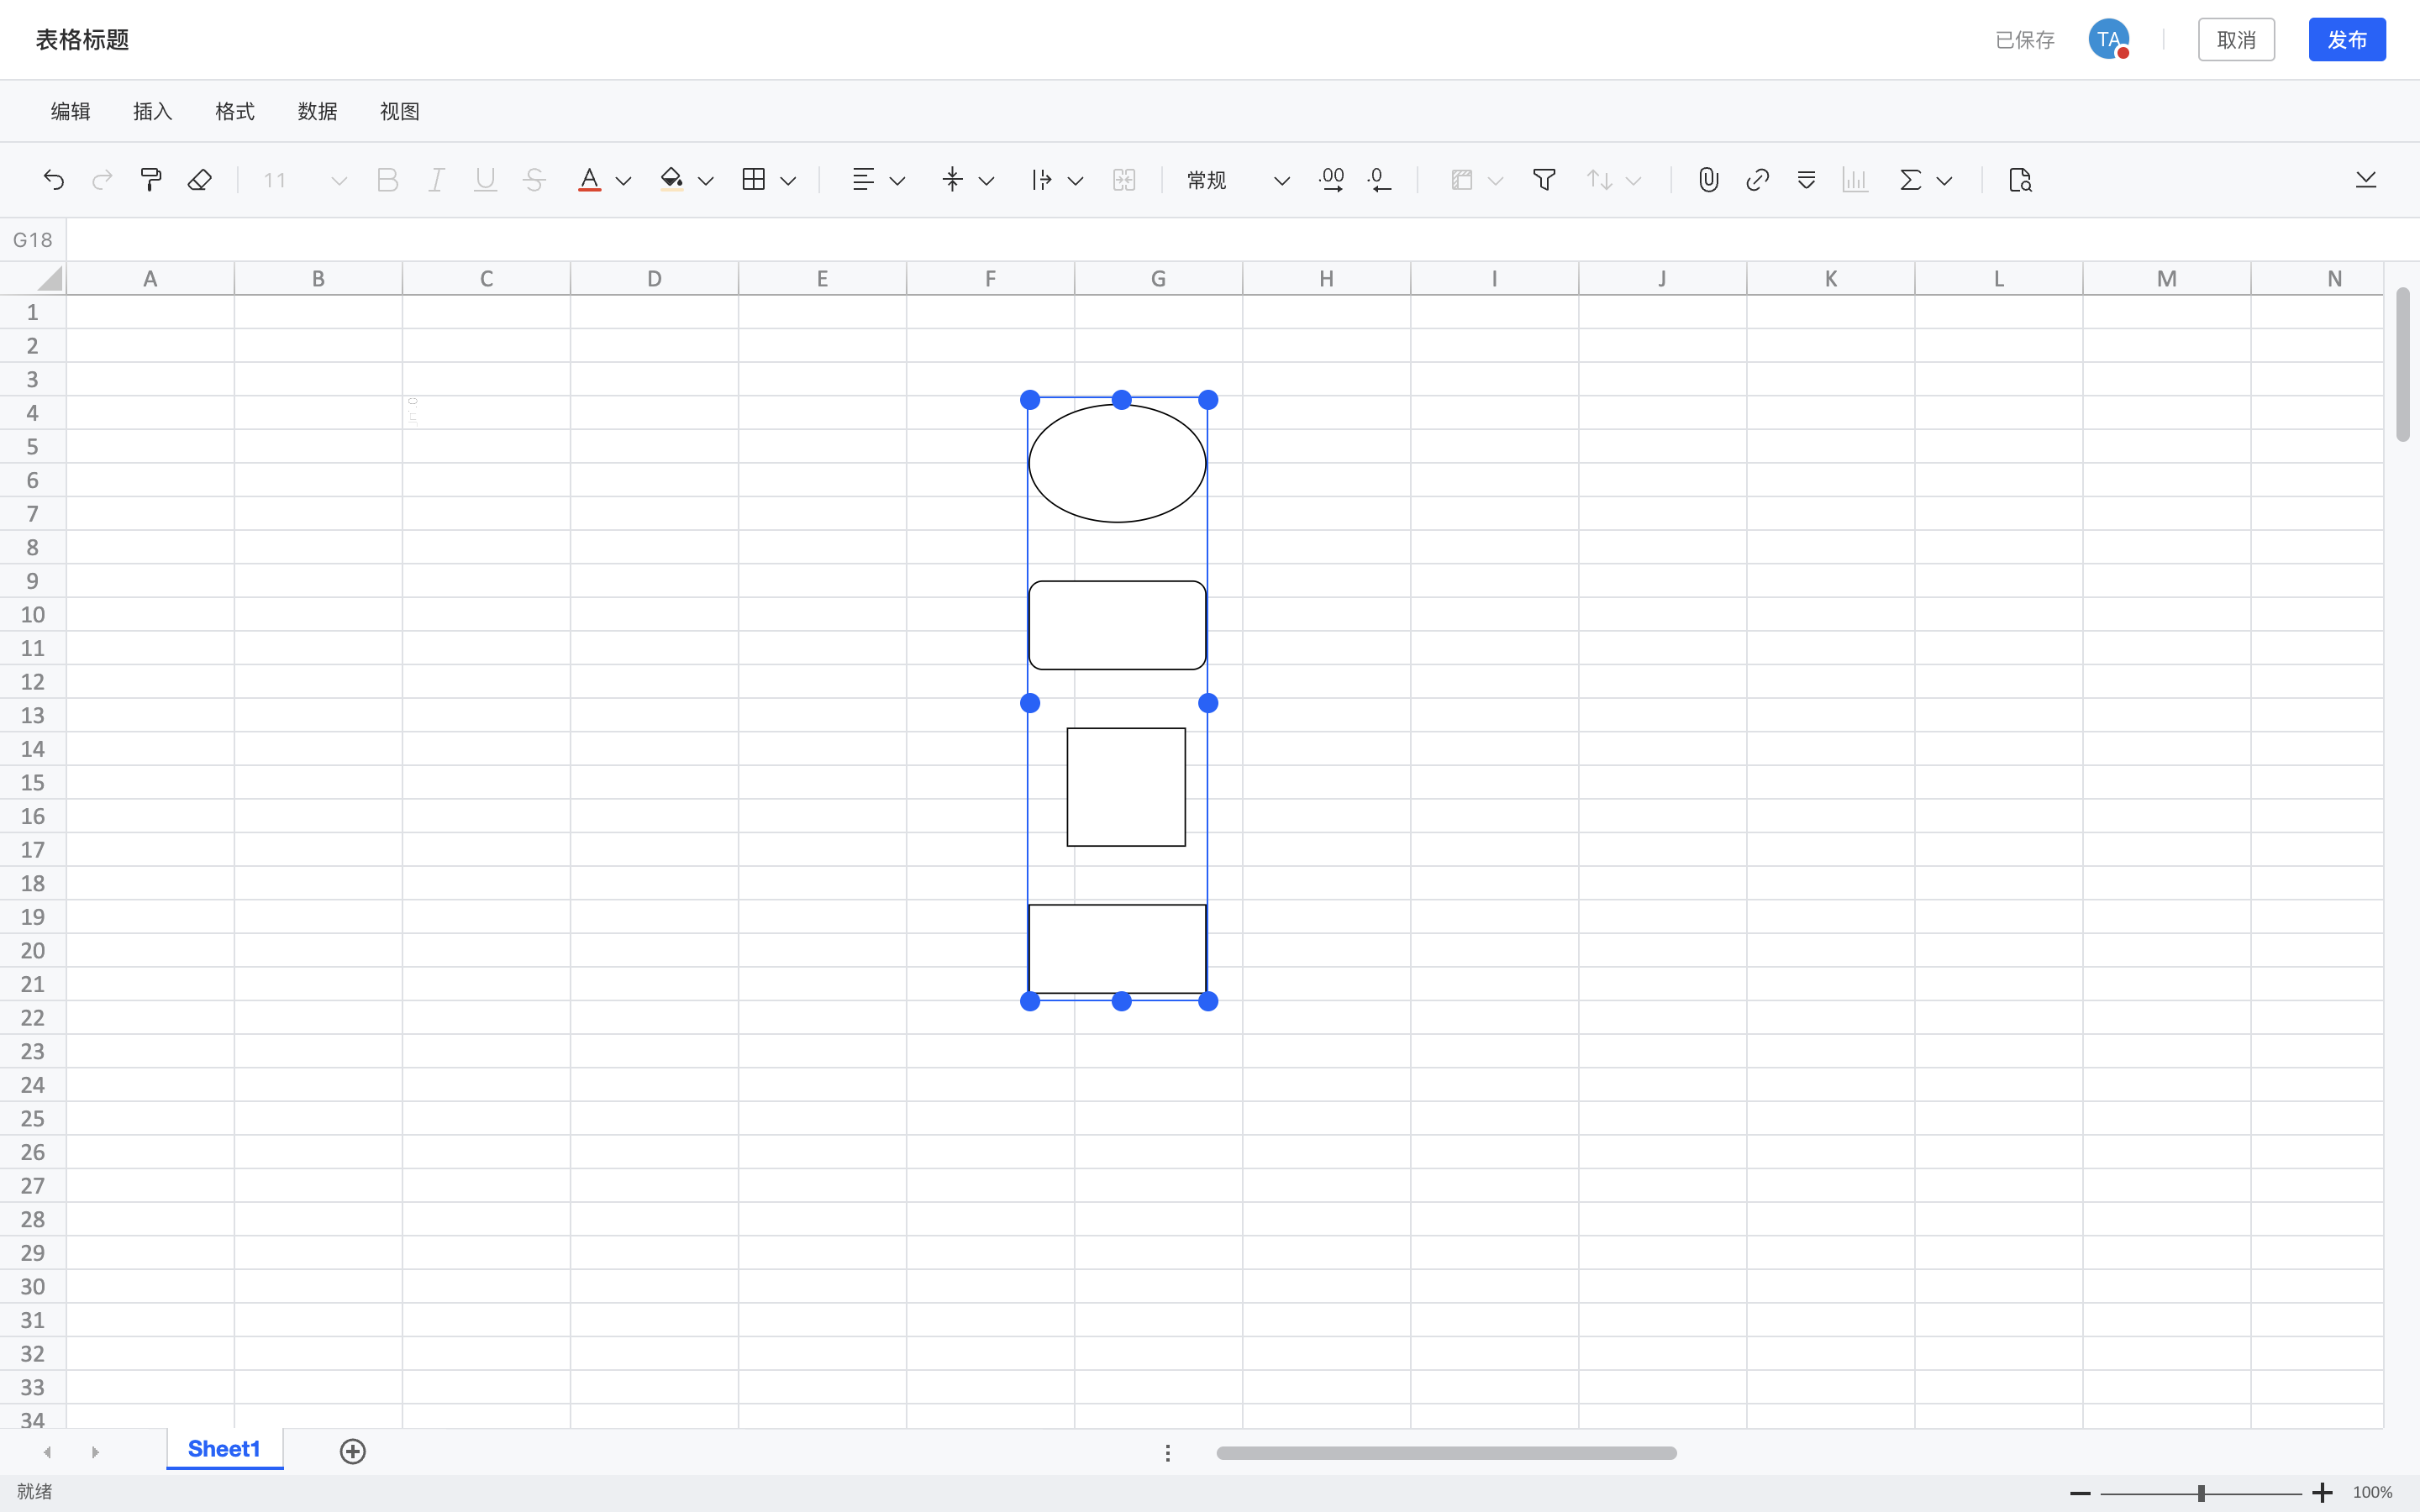
Task: Click the TA user avatar
Action: [x=2109, y=40]
